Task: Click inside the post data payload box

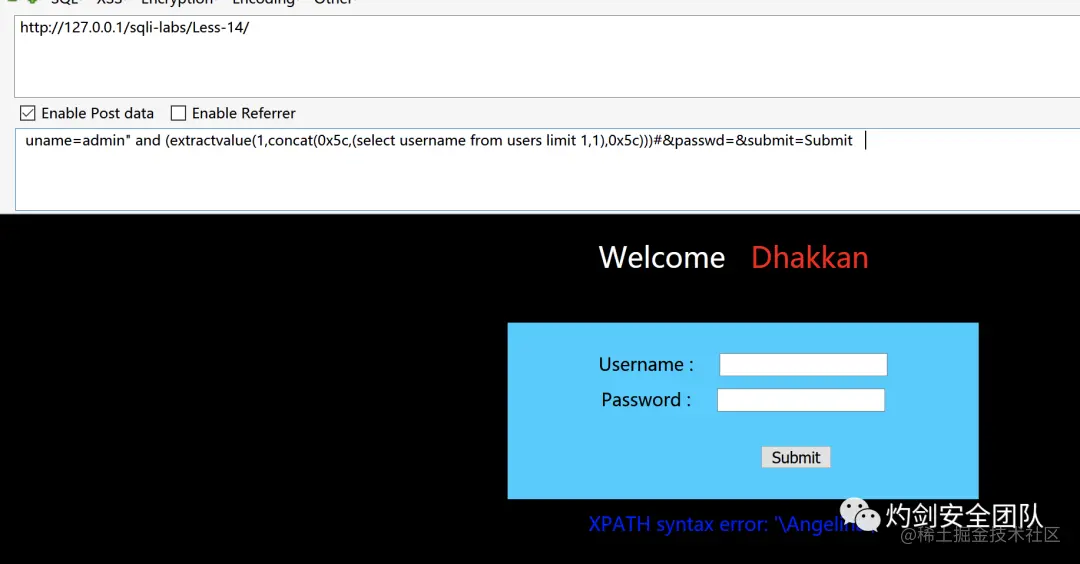Action: 548,169
